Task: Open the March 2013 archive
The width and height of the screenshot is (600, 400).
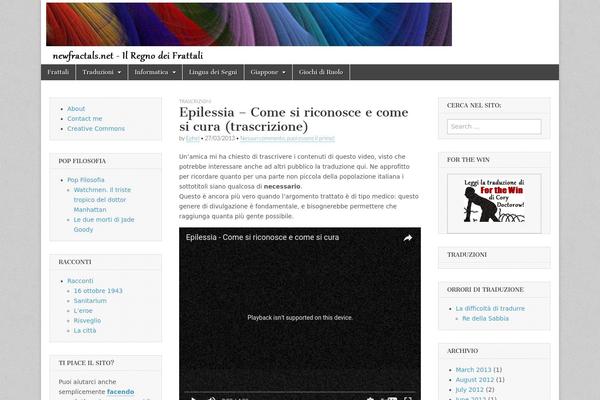Action: pos(473,370)
